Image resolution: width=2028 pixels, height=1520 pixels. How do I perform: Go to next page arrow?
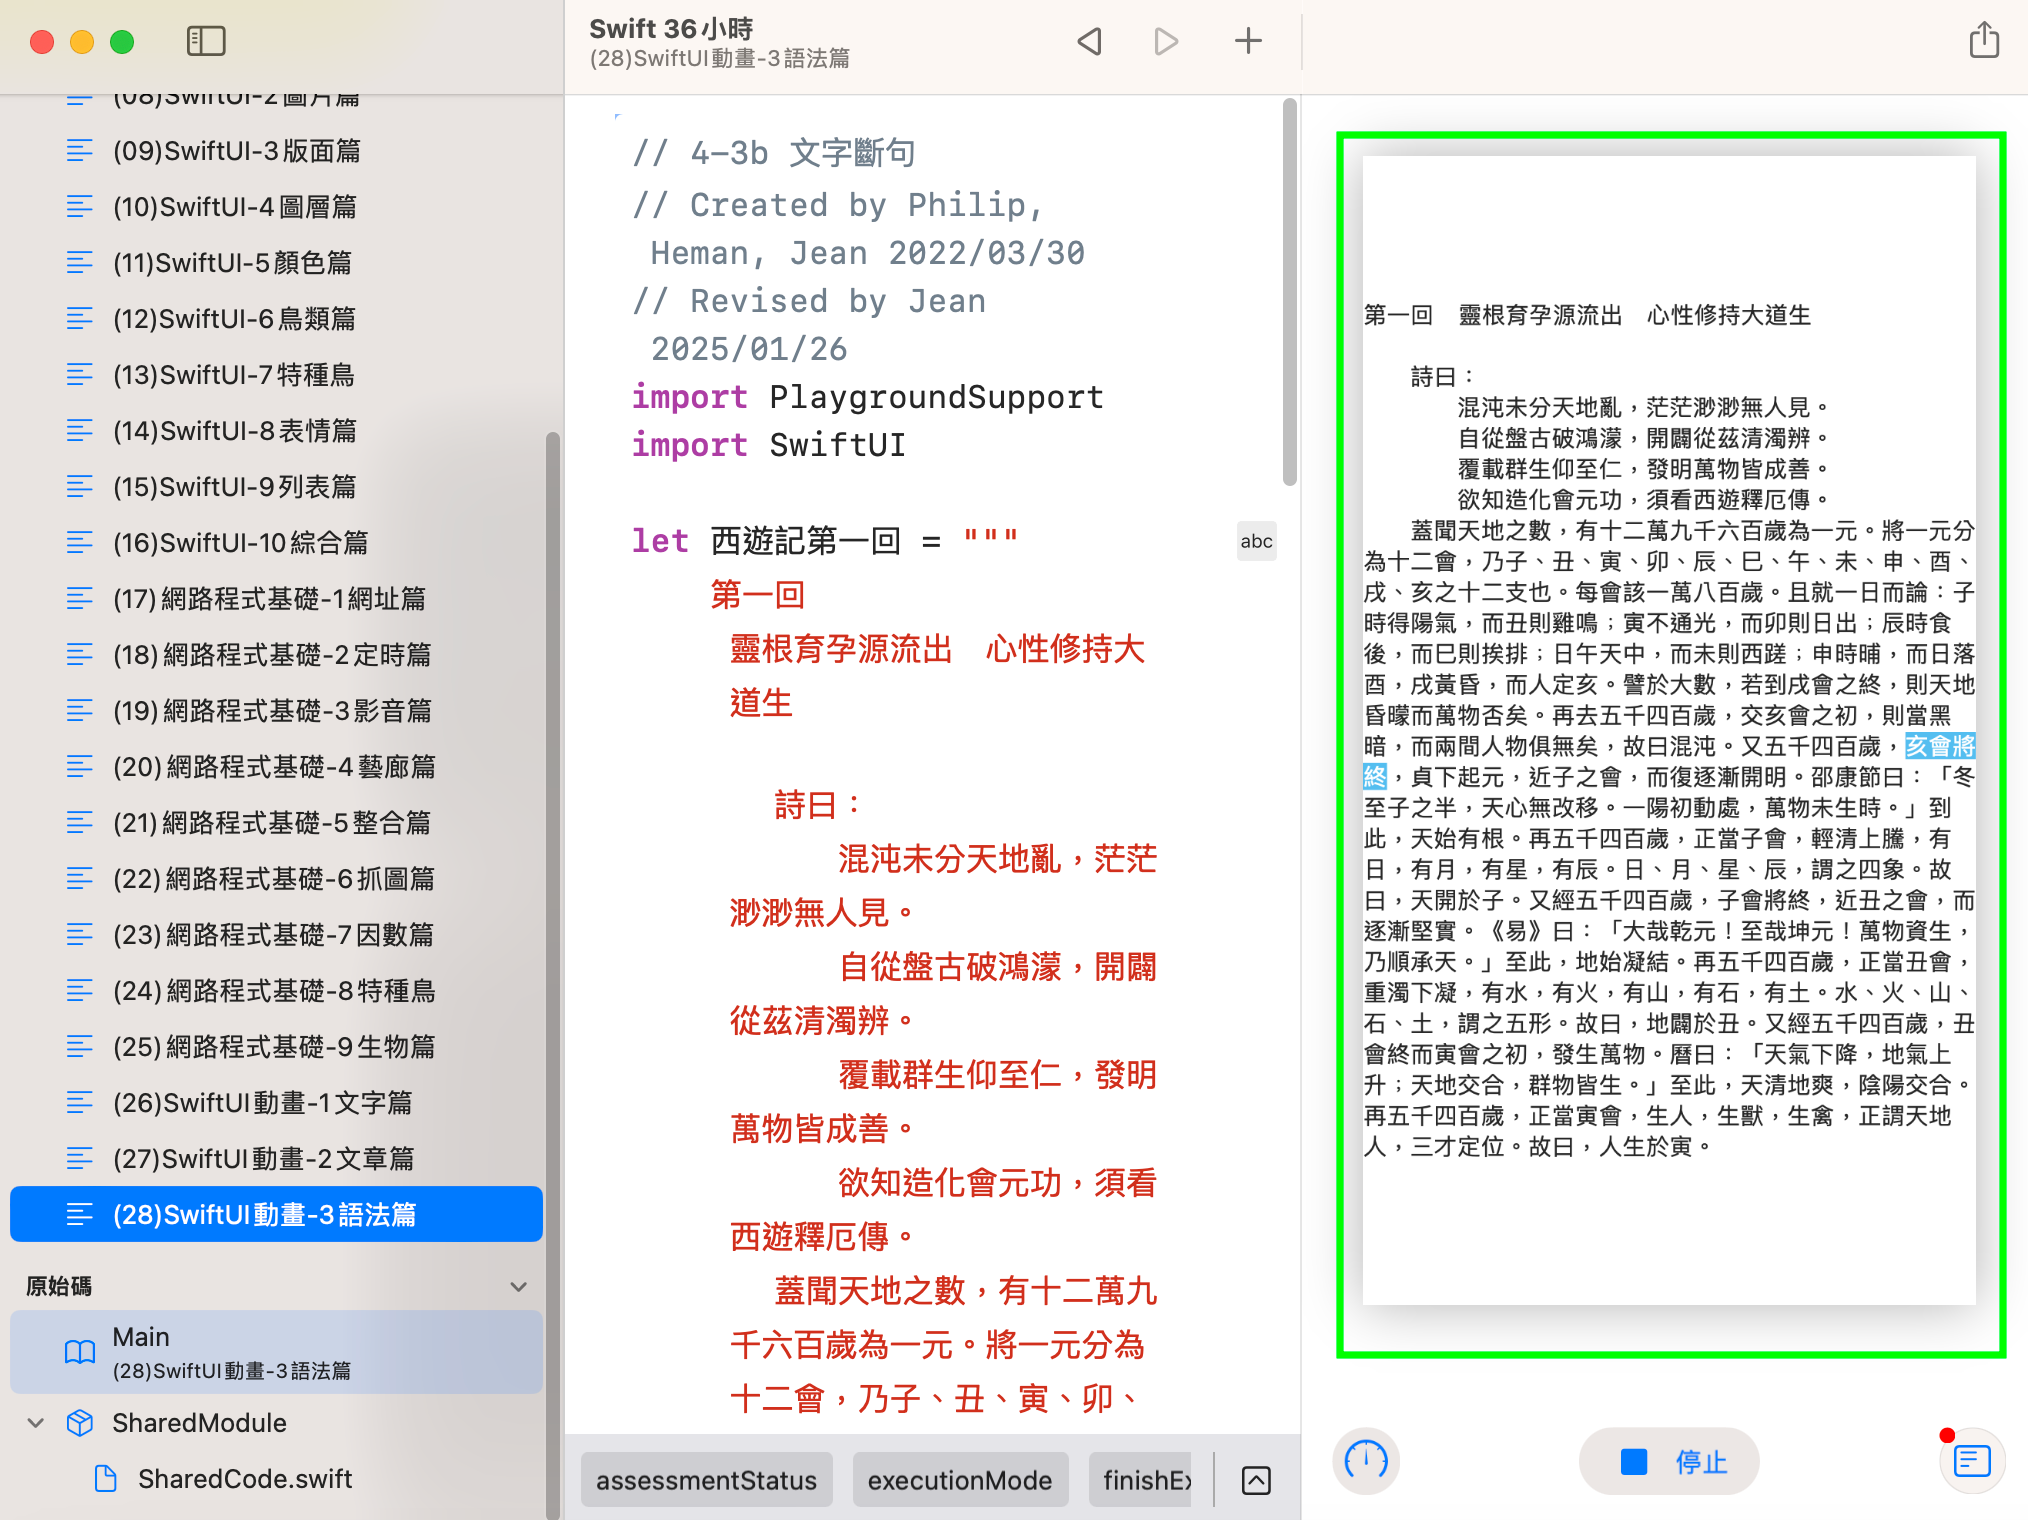pos(1166,41)
